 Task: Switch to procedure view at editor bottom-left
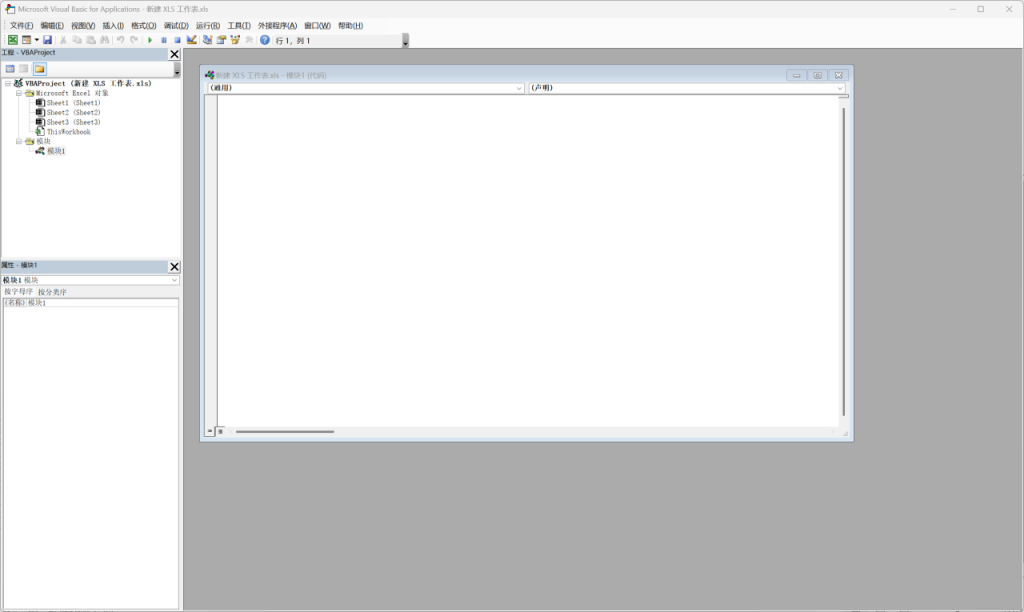coord(210,431)
